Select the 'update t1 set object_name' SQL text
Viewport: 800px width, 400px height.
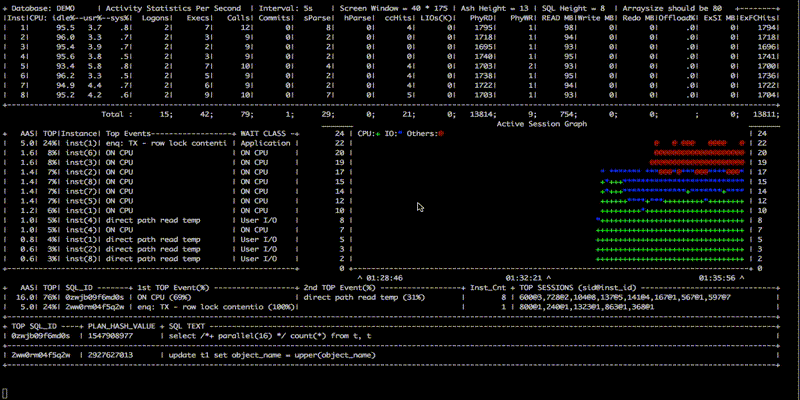(272, 355)
